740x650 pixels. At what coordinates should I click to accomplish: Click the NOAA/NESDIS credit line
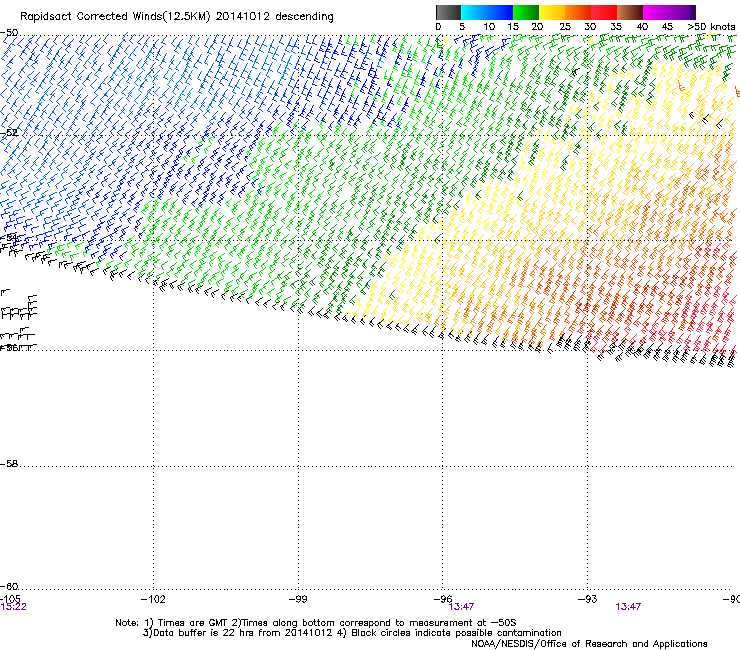[x=589, y=644]
